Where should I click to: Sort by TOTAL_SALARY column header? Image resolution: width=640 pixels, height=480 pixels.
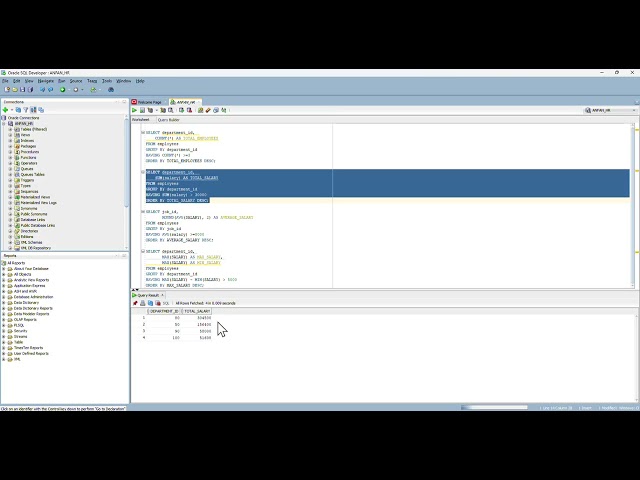pos(197,311)
